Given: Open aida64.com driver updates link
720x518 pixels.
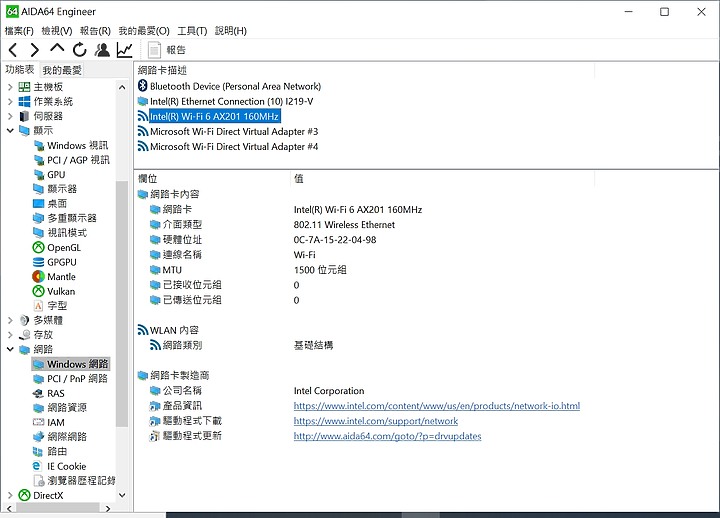Looking at the screenshot, I should point(388,436).
